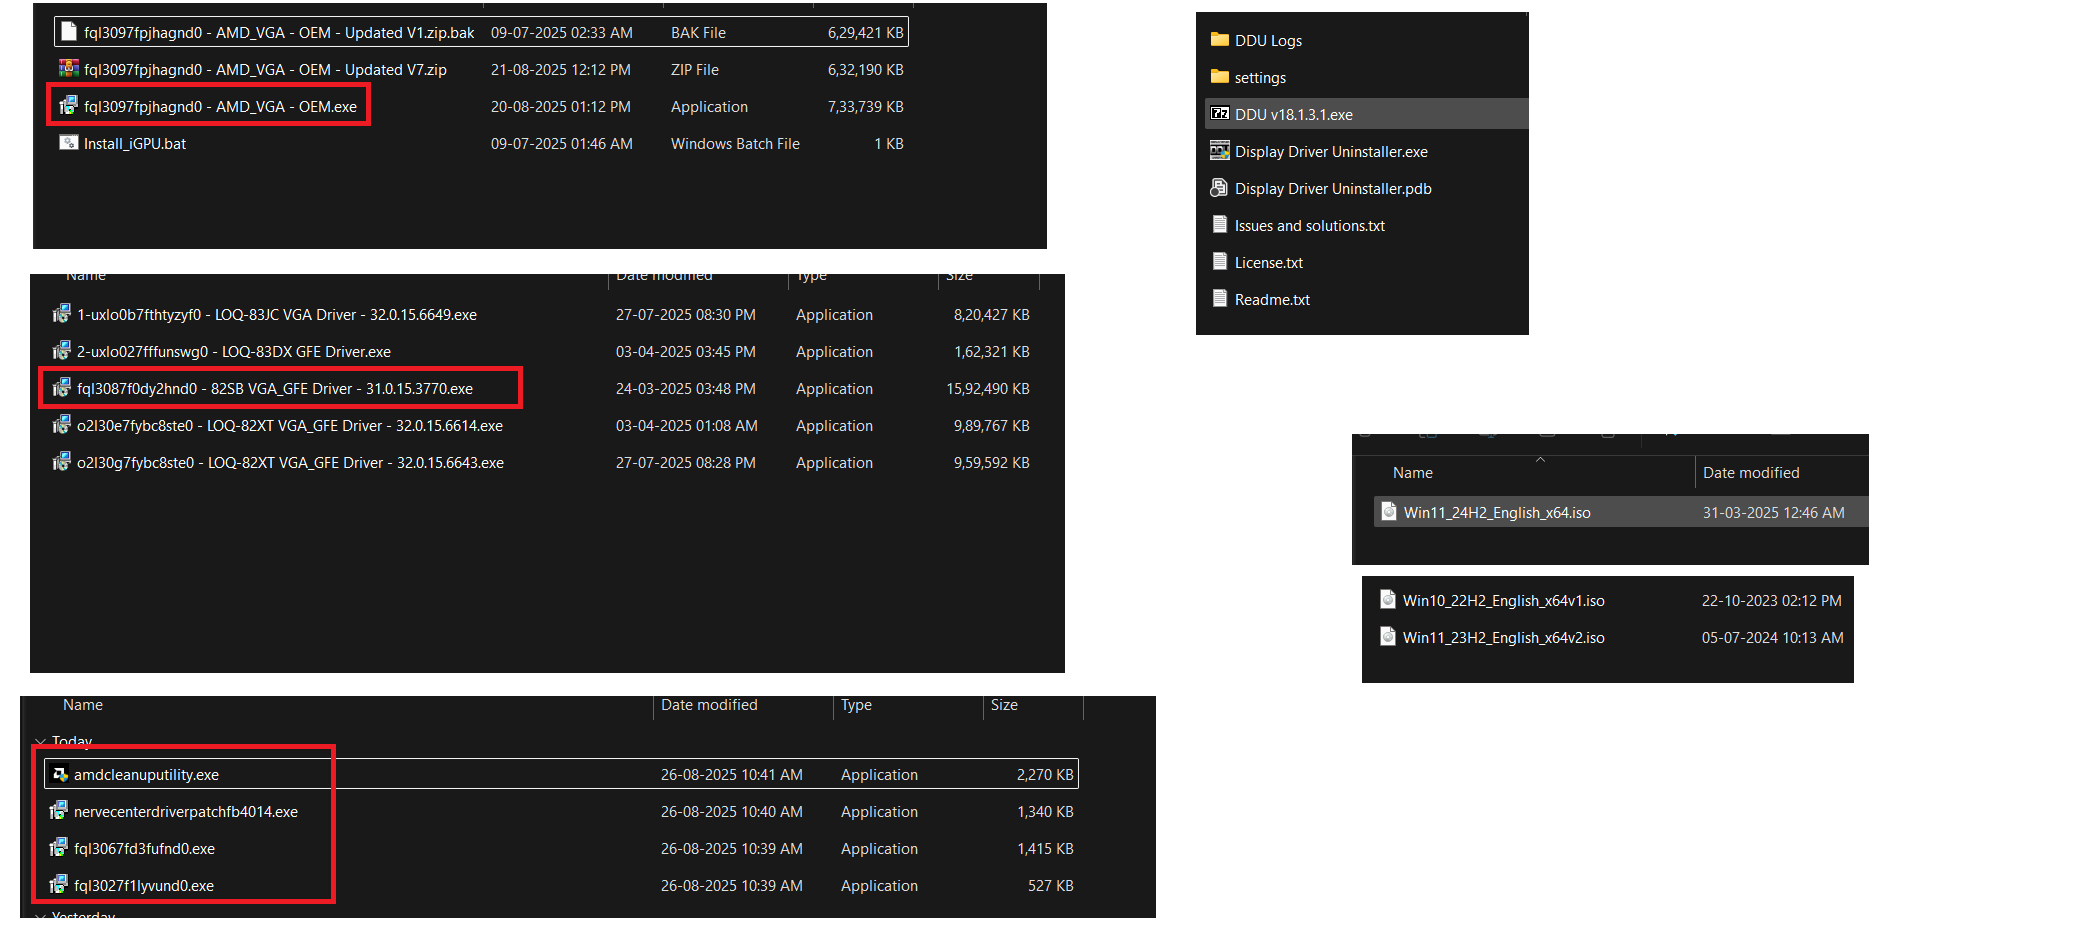The image size is (2092, 940).
Task: Click the blank file icon of the Updated V1.zip.bak file
Action: 68,32
